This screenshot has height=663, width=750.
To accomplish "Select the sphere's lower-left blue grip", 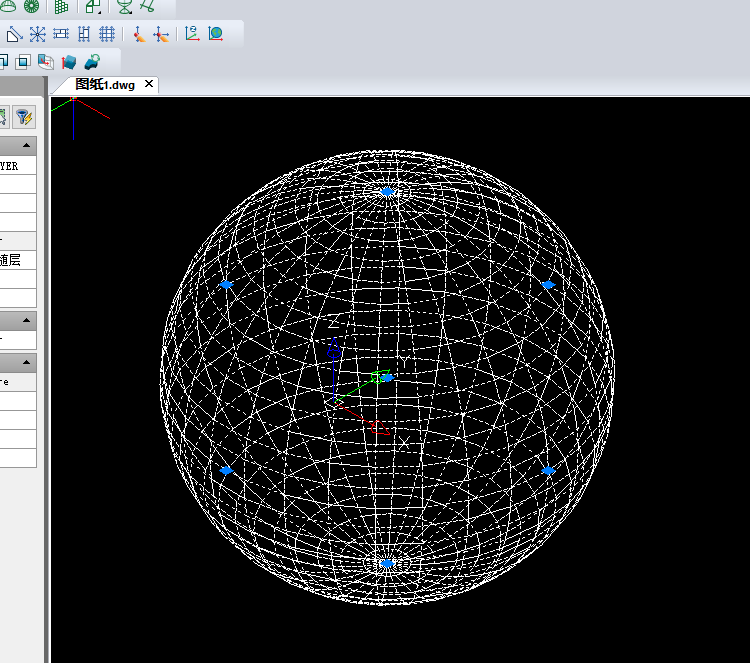I will click(226, 471).
